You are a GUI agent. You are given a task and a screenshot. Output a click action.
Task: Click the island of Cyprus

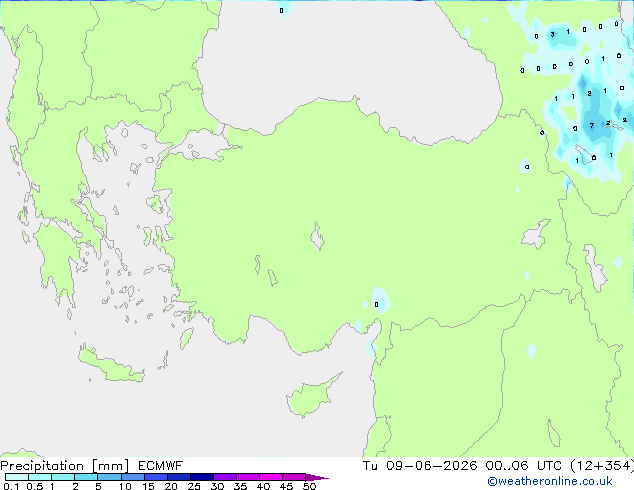pyautogui.click(x=313, y=395)
